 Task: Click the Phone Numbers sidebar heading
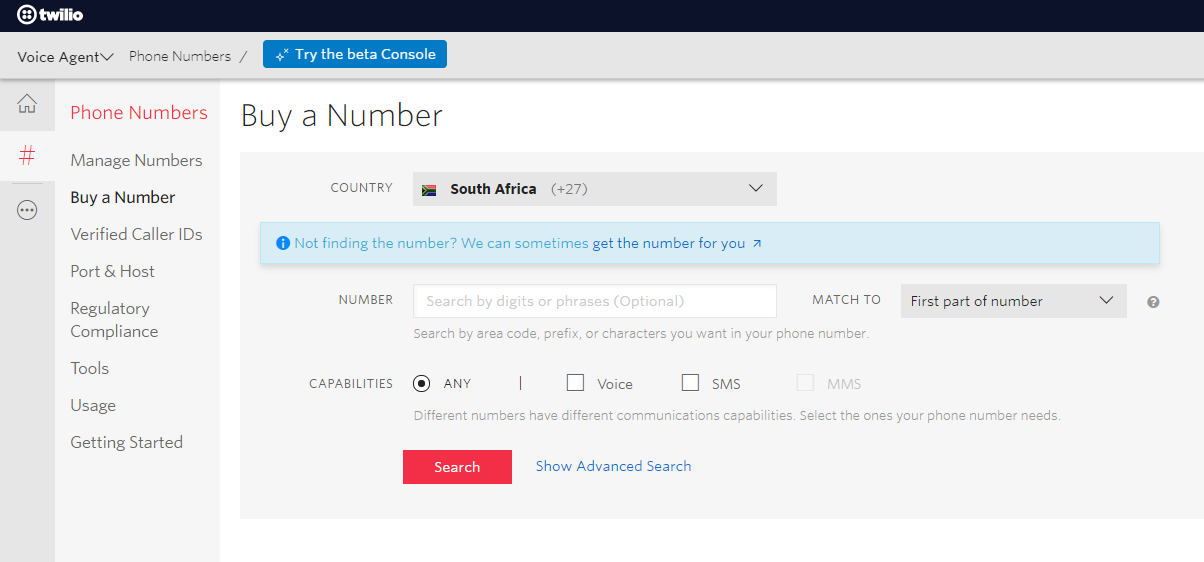point(139,113)
